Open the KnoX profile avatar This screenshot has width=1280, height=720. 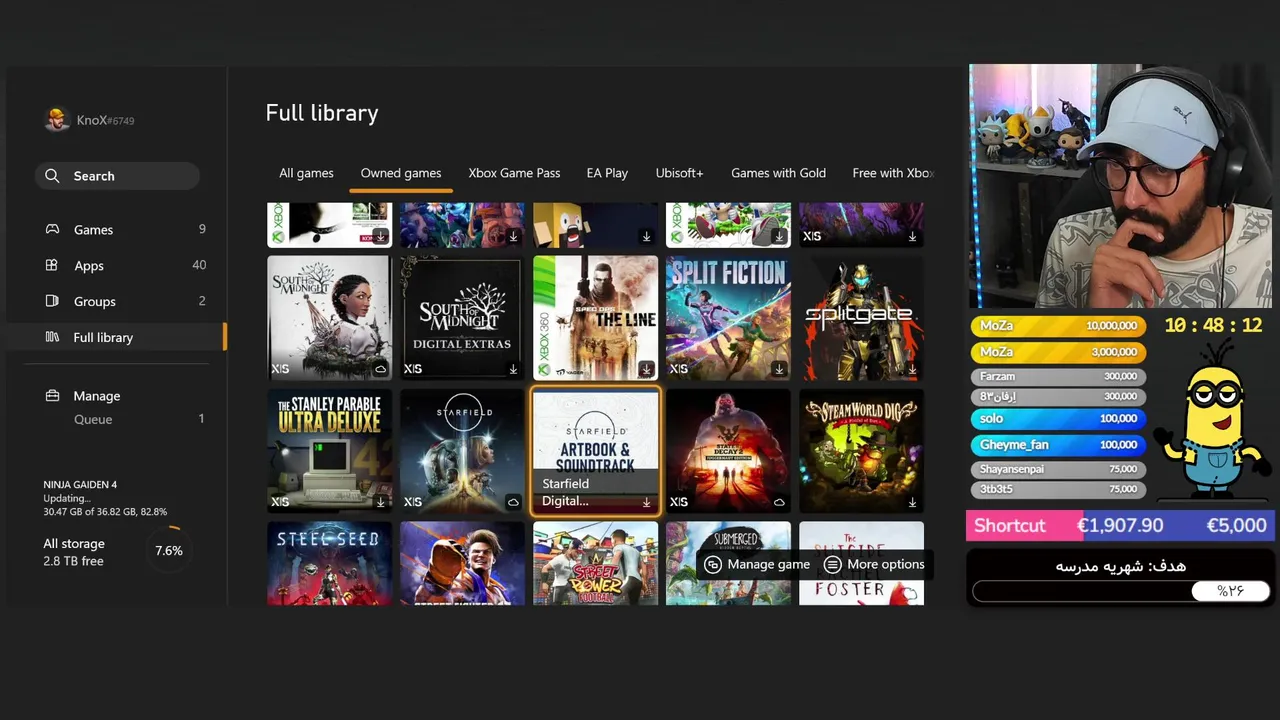(x=57, y=119)
